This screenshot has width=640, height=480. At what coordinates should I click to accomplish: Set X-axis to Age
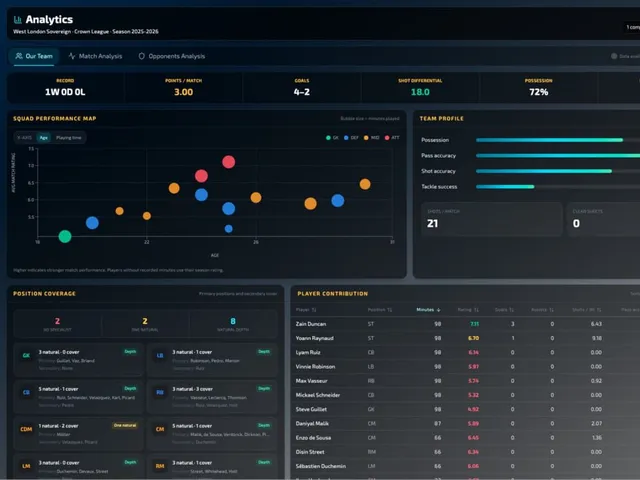(44, 138)
